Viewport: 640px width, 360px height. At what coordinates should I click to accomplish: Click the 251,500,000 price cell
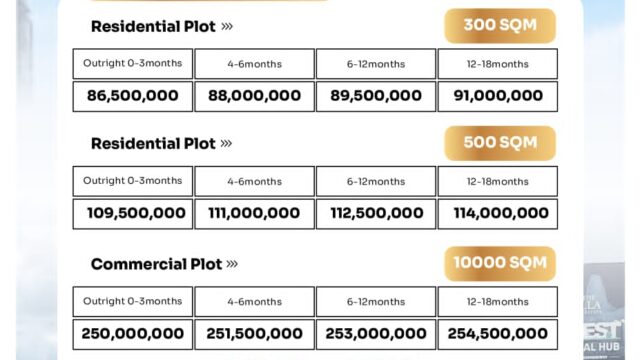[254, 334]
